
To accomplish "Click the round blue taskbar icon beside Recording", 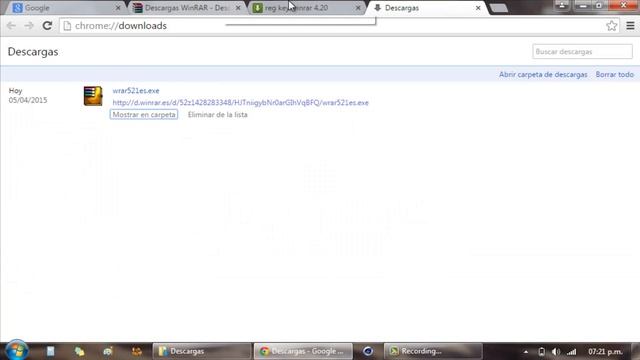I will (x=368, y=351).
